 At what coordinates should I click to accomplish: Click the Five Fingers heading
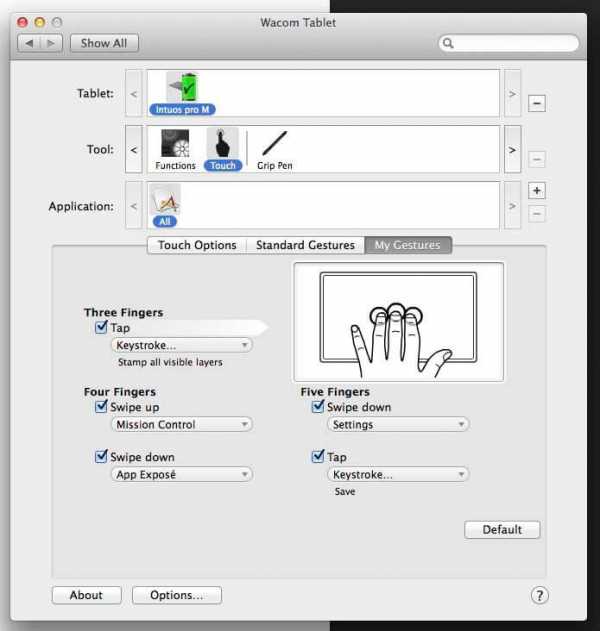point(335,392)
